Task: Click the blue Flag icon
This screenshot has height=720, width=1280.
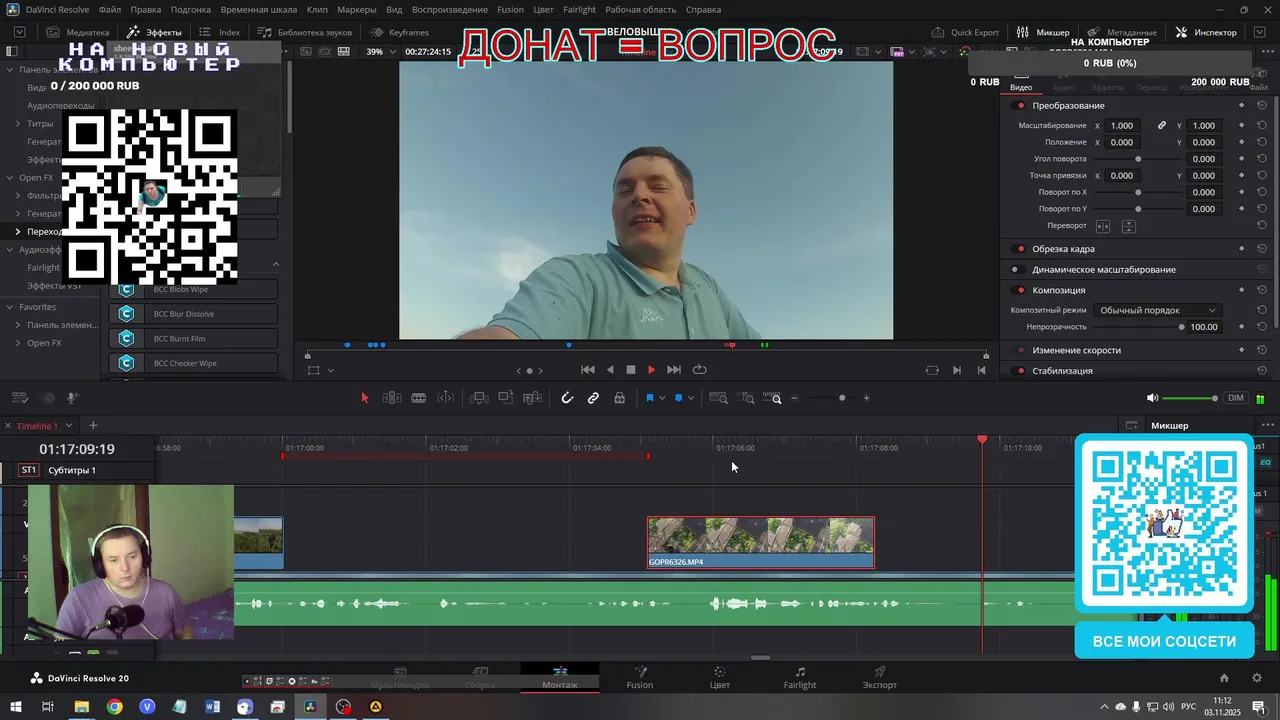Action: [649, 398]
